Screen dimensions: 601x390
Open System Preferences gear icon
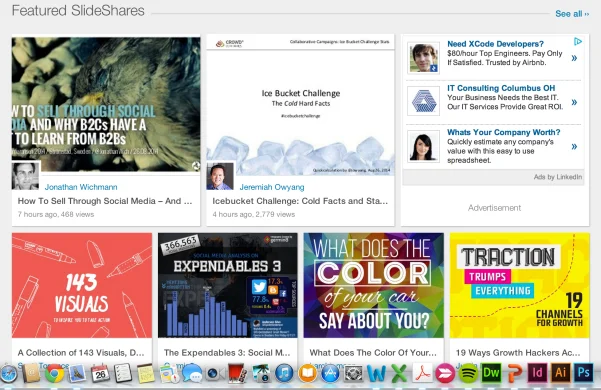tap(353, 374)
